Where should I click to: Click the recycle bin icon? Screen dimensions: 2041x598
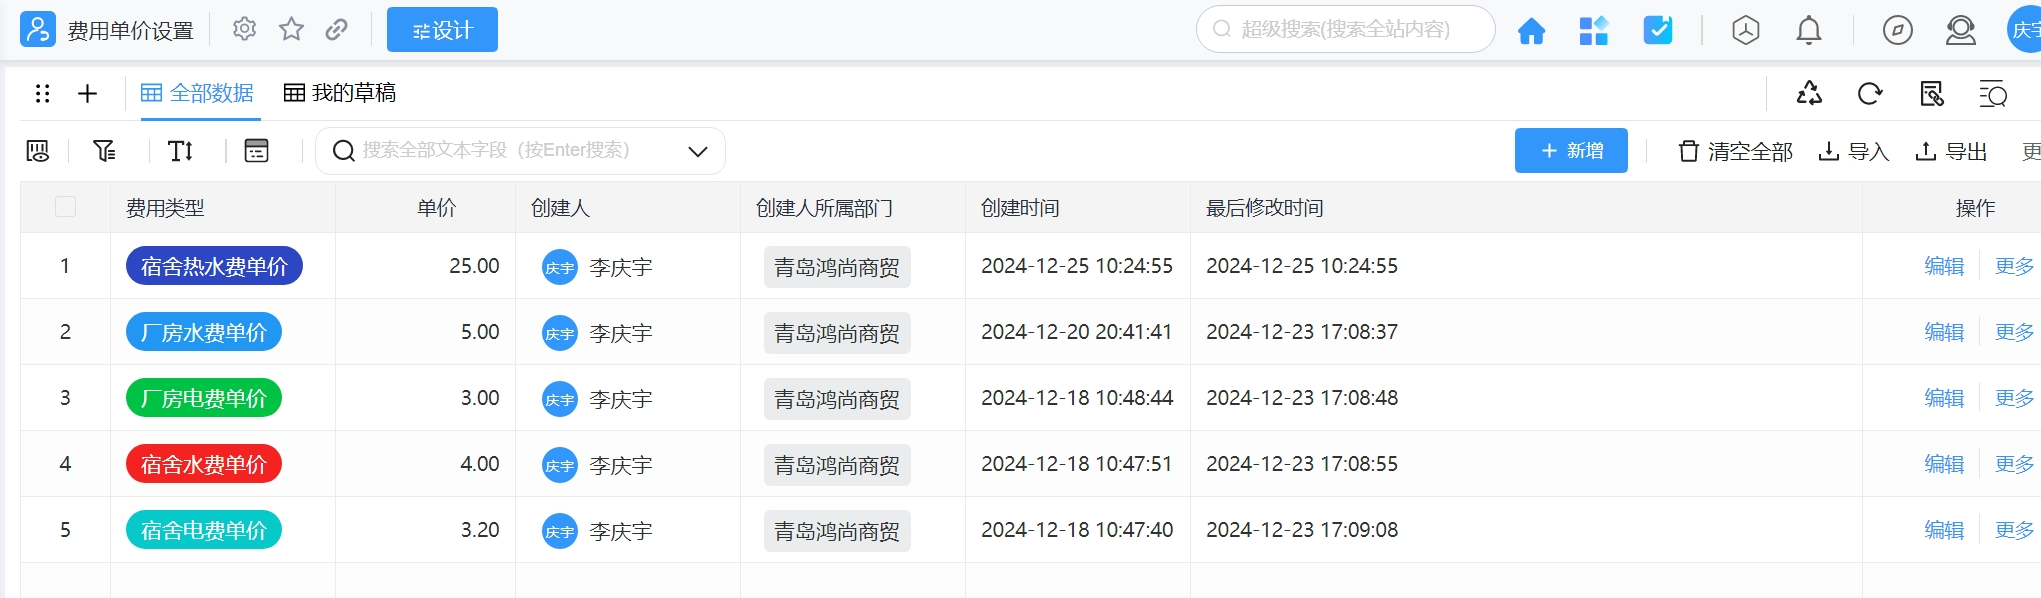pos(1809,94)
